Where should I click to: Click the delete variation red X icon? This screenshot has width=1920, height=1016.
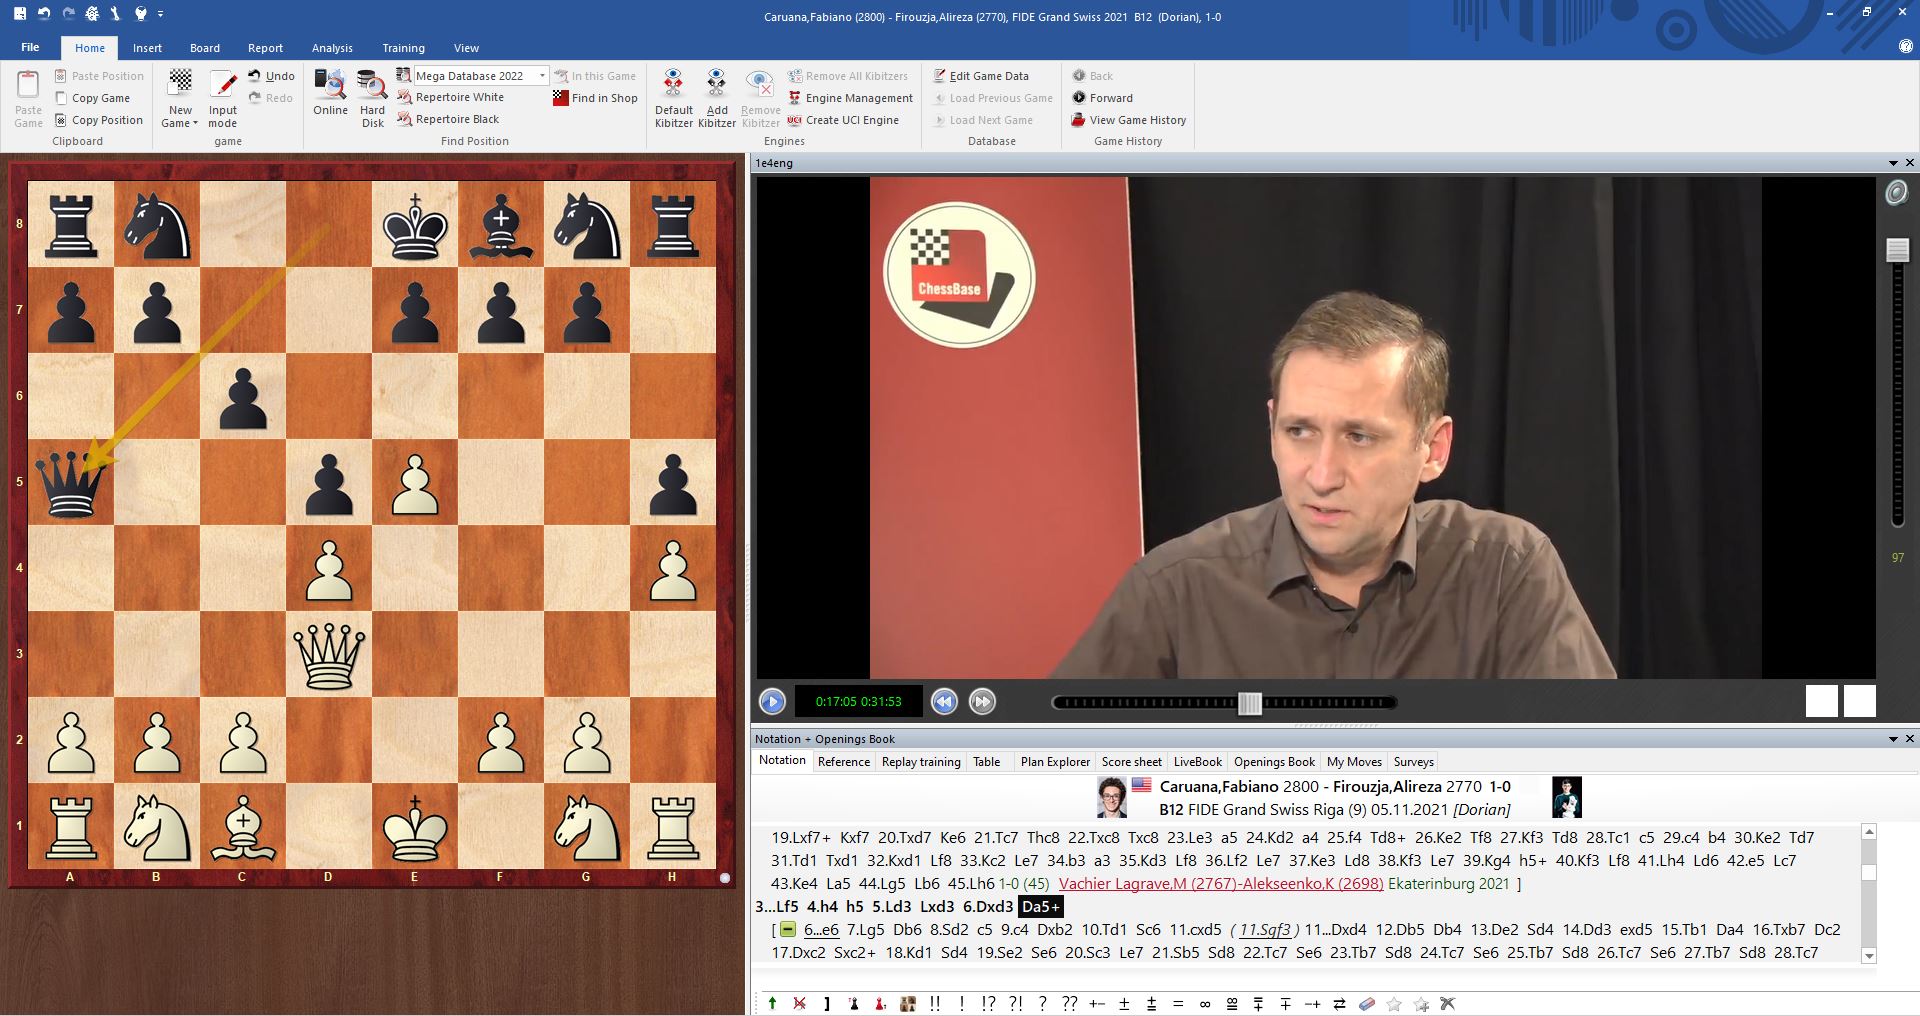799,1004
